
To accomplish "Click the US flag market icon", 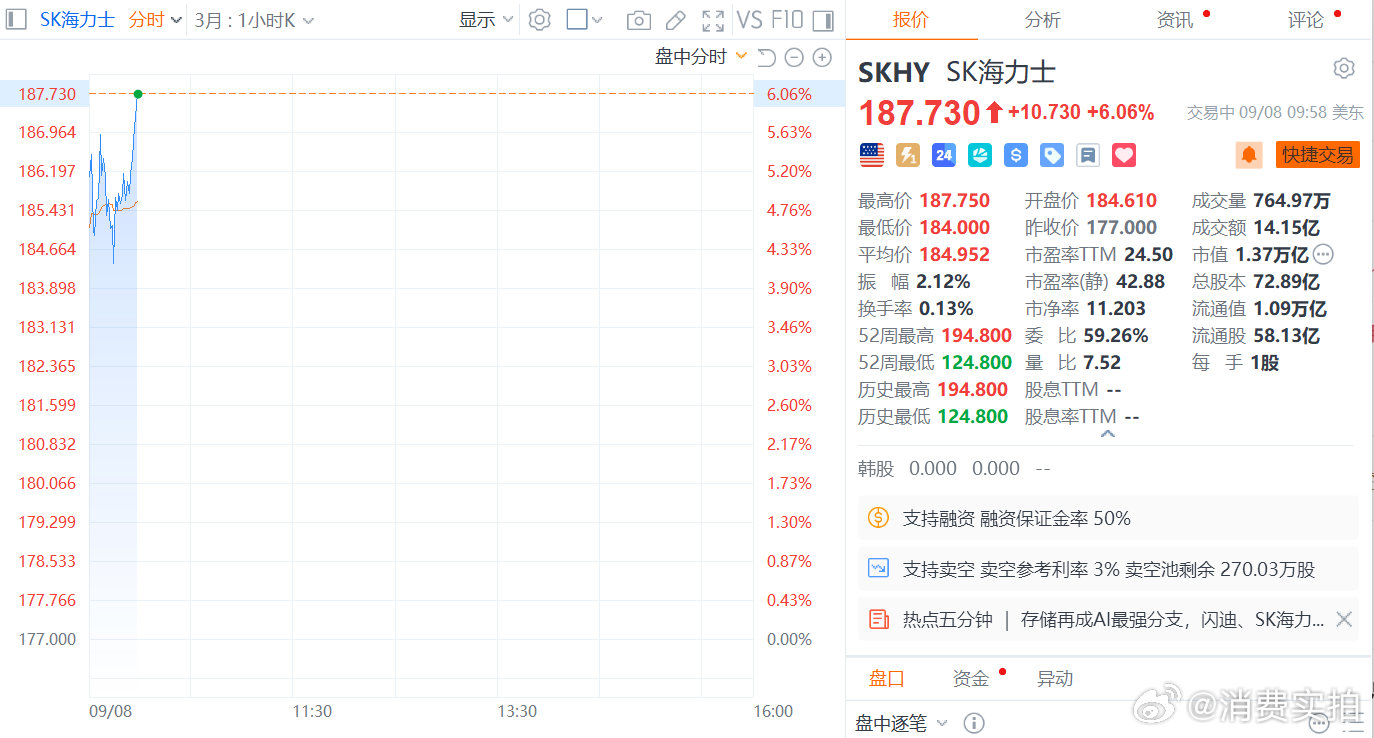I will 872,155.
